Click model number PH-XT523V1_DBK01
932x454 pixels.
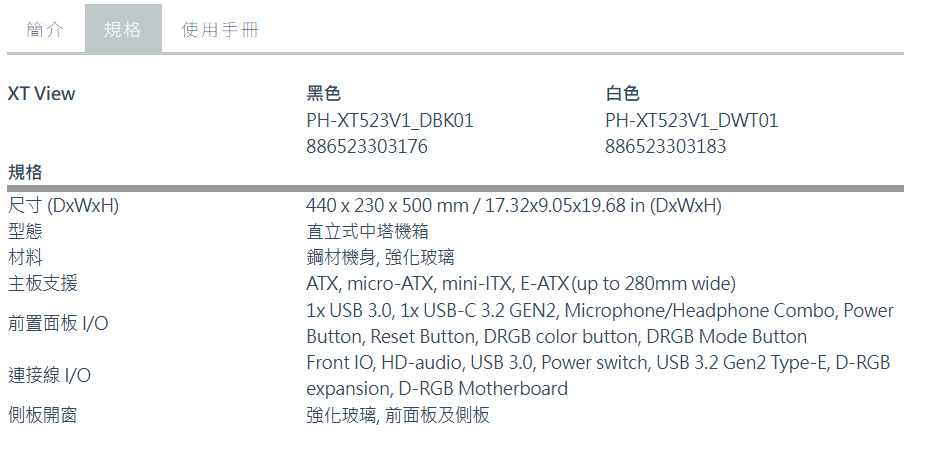click(390, 121)
